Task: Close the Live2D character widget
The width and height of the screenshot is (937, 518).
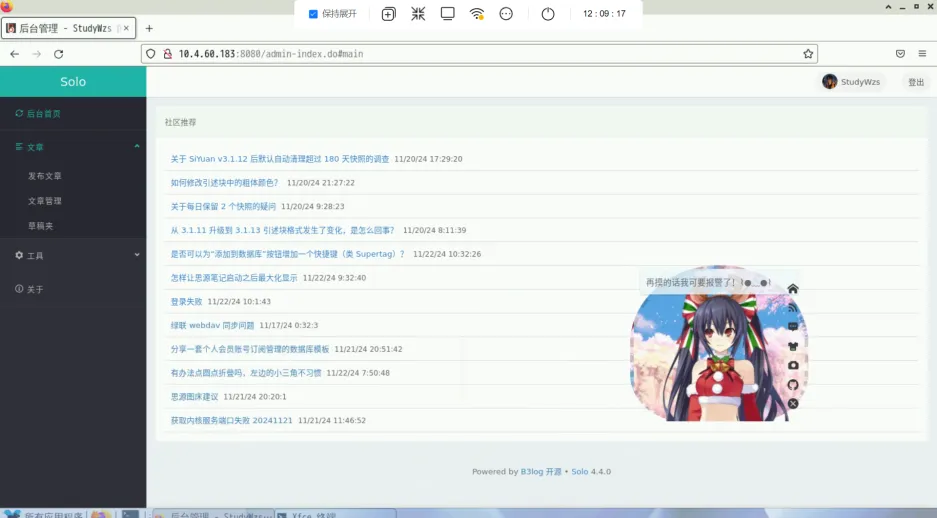Action: pos(793,404)
